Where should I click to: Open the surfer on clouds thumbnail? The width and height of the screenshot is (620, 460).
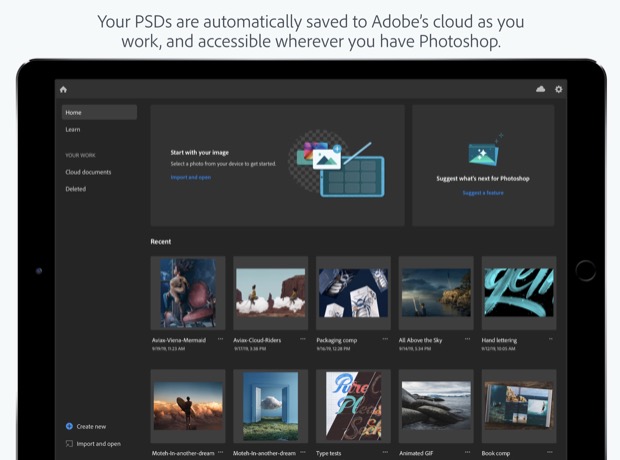click(188, 406)
